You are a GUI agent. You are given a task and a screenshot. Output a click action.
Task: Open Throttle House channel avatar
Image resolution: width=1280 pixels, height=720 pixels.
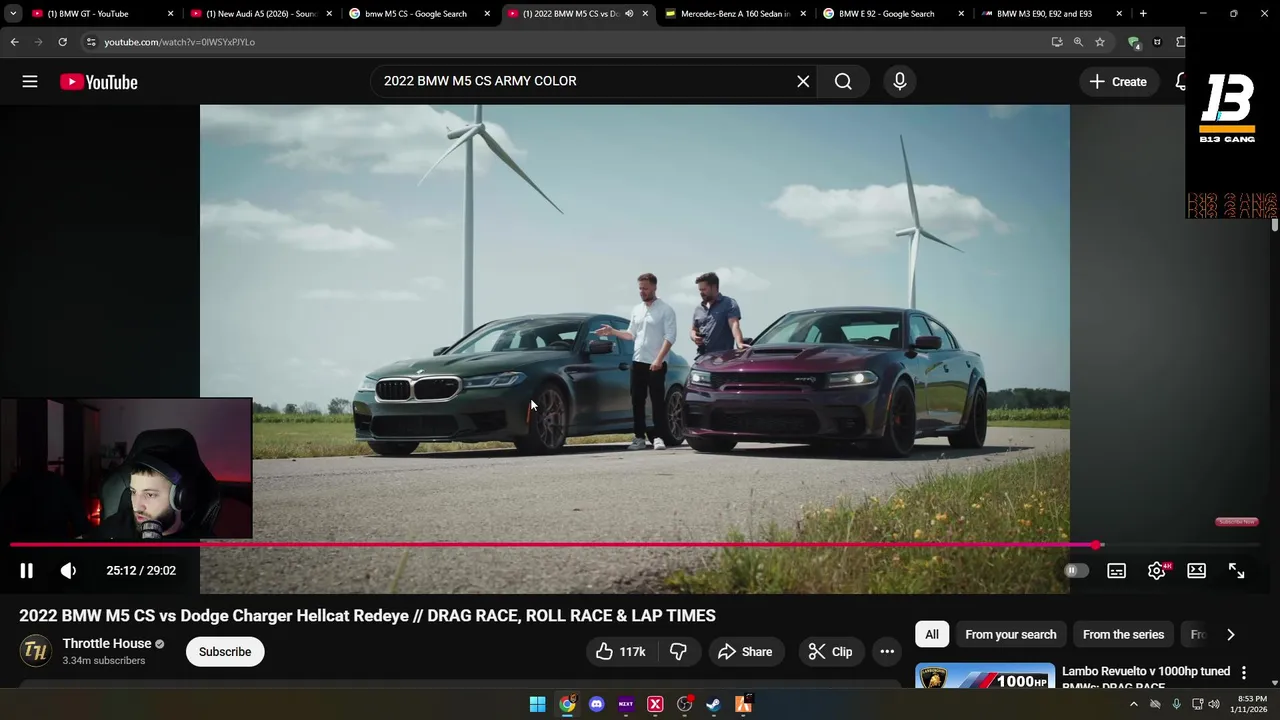[x=36, y=652]
